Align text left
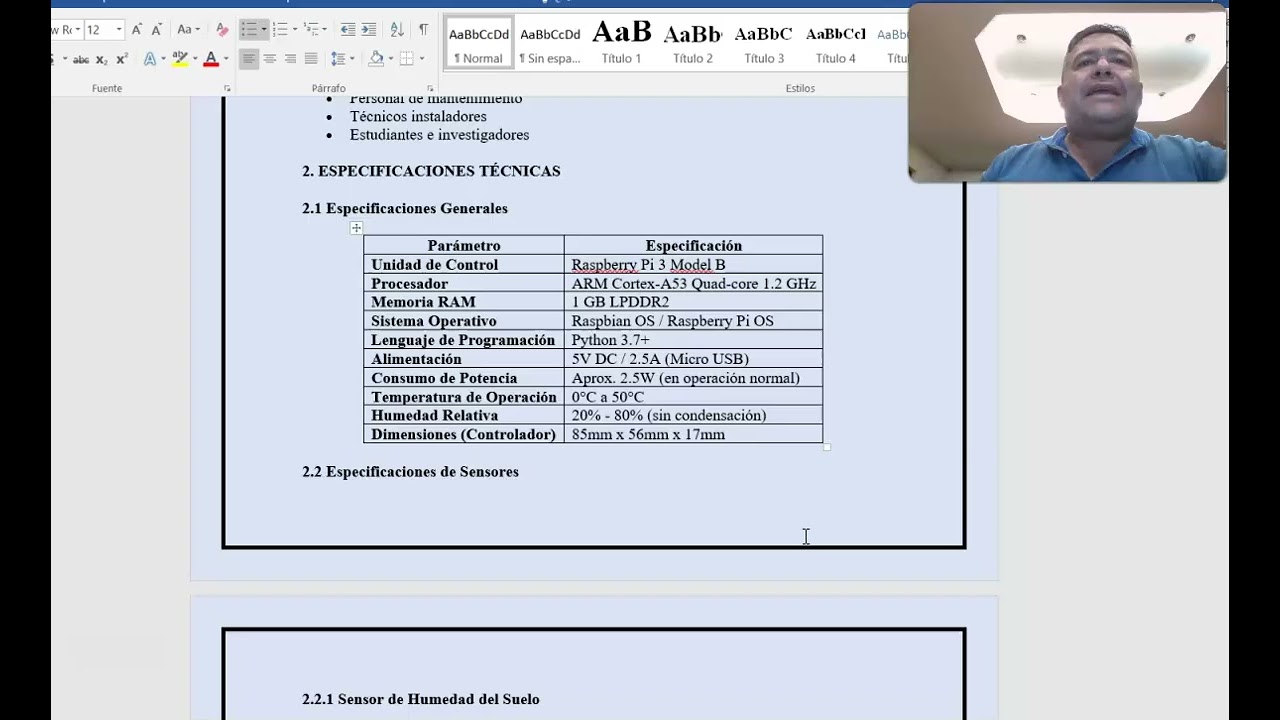Screen dimensions: 1280x720 tap(248, 59)
